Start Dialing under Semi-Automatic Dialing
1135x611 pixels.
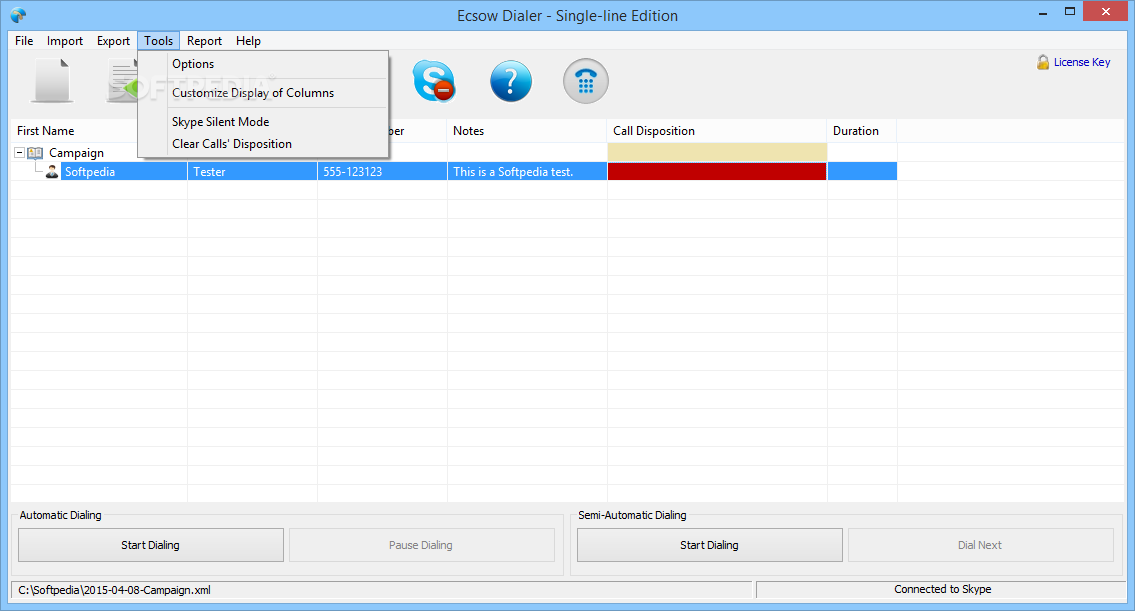(x=709, y=545)
